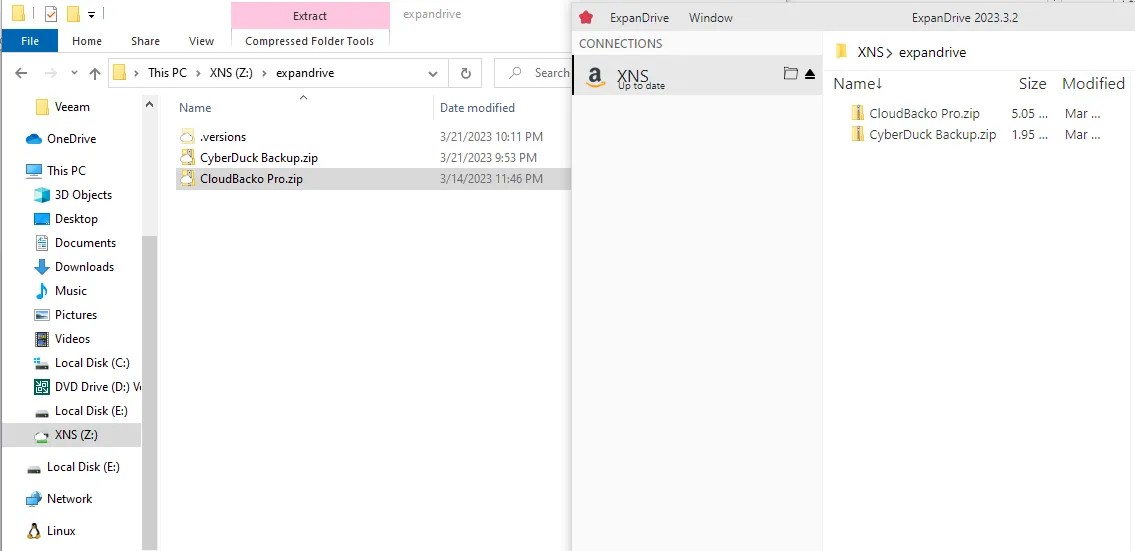
Task: Click navigation pane scroll up arrow
Action: [x=149, y=105]
